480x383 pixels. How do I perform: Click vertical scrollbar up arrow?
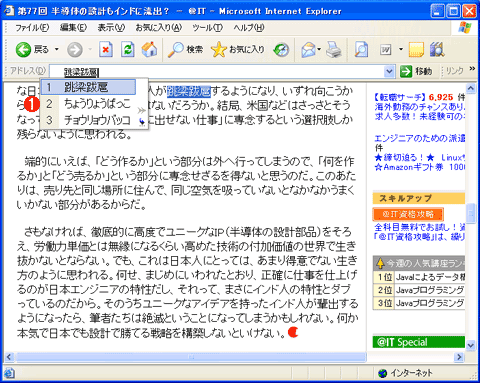coord(471,88)
